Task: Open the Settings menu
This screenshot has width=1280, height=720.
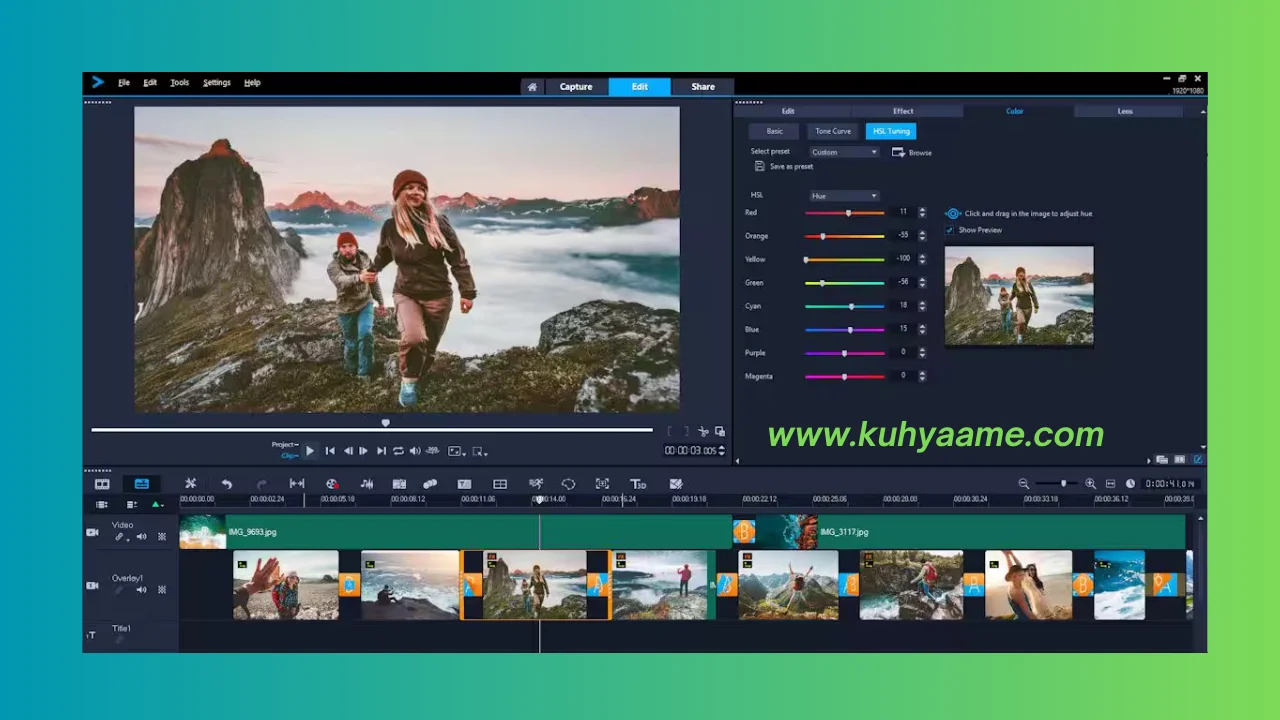Action: [216, 83]
